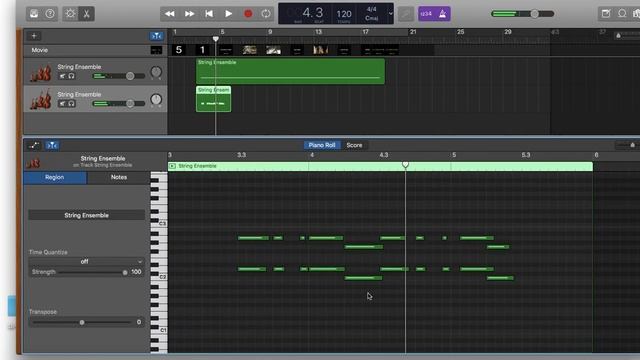Open the Library panel
The height and width of the screenshot is (360, 640).
tap(34, 13)
